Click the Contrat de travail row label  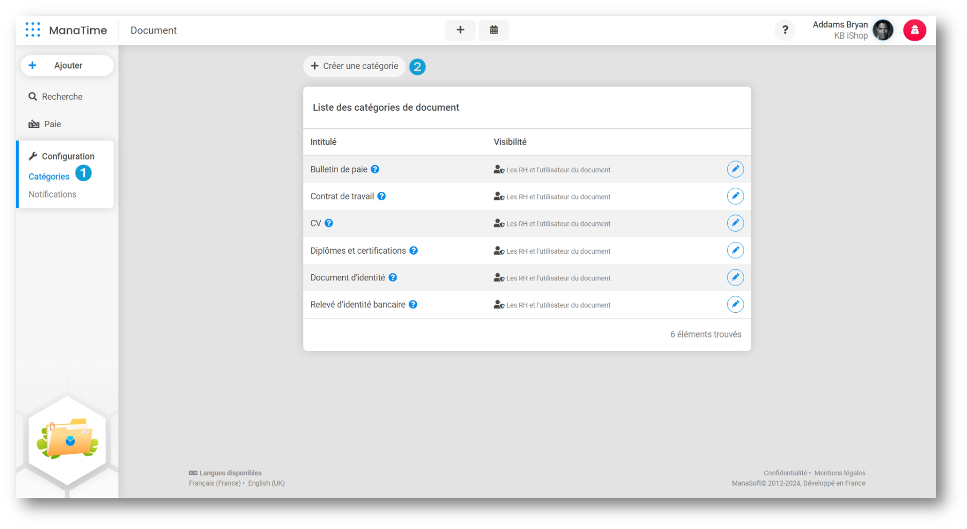click(342, 196)
